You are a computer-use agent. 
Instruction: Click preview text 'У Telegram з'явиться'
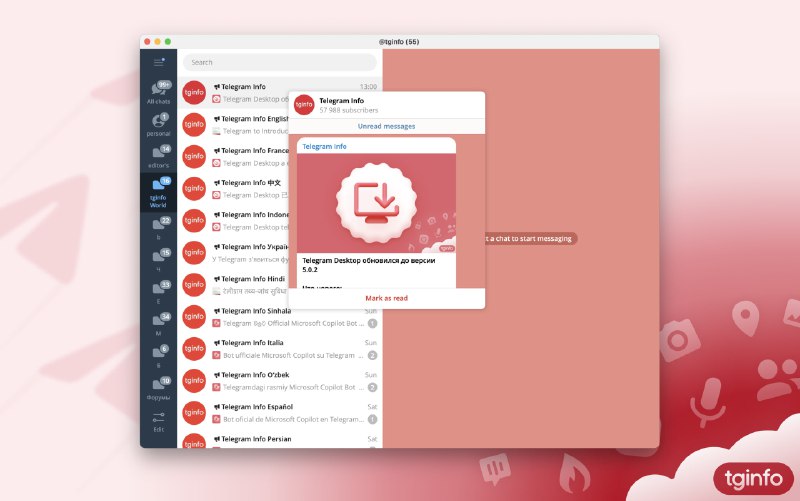pyautogui.click(x=251, y=259)
